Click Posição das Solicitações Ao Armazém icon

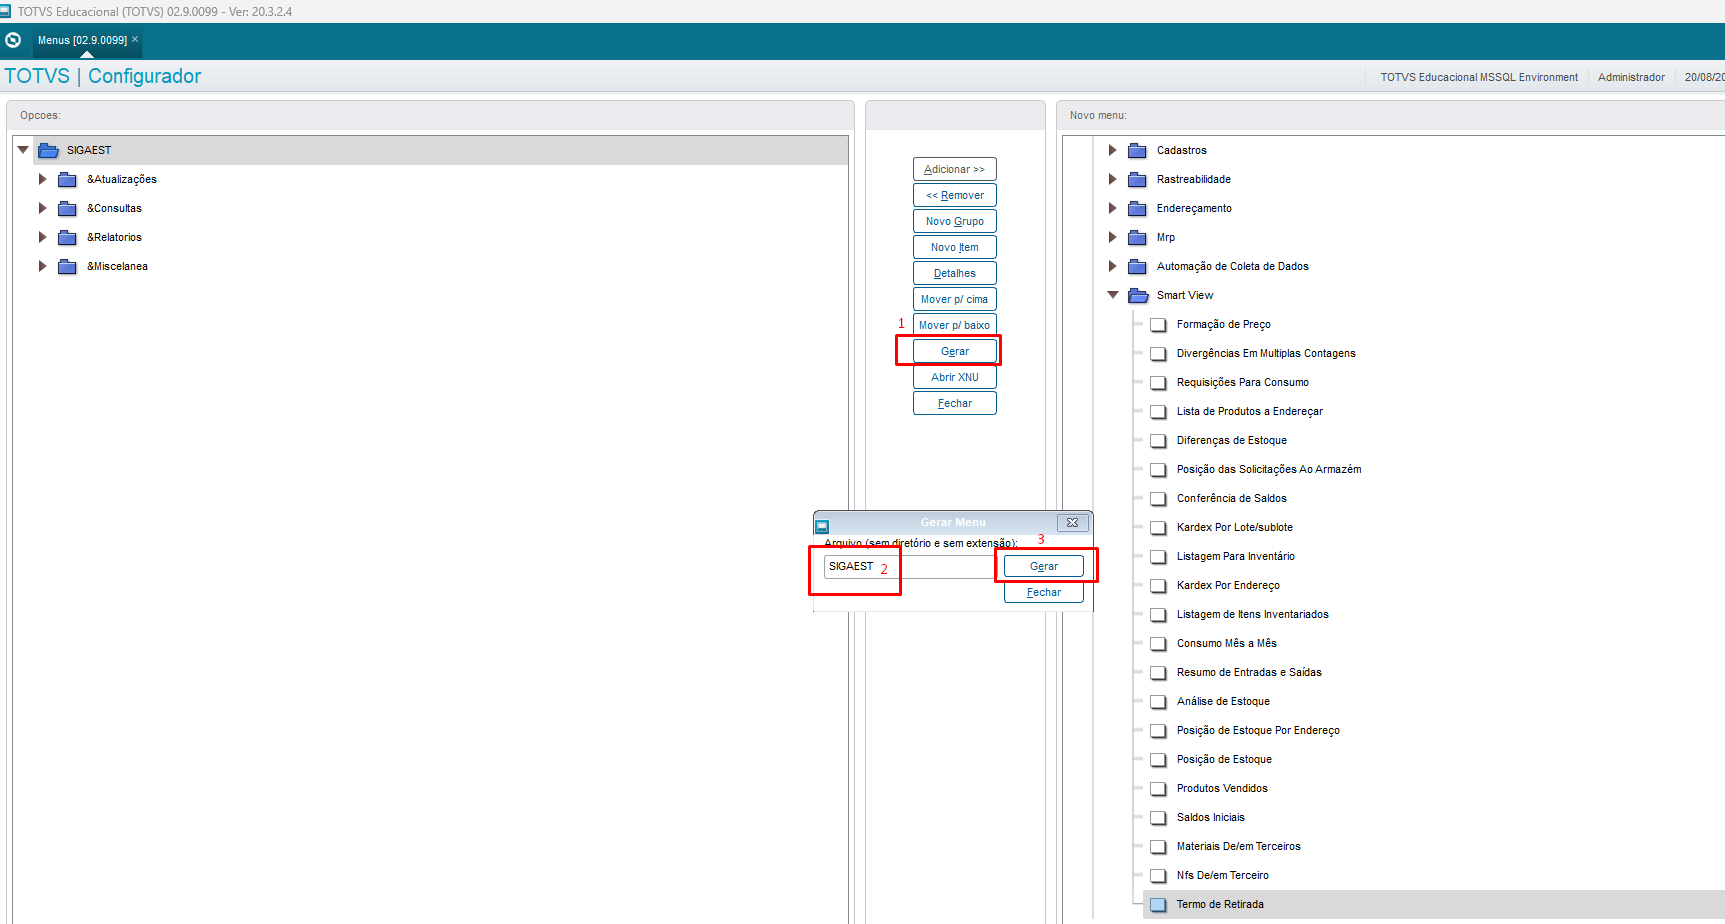[1158, 469]
